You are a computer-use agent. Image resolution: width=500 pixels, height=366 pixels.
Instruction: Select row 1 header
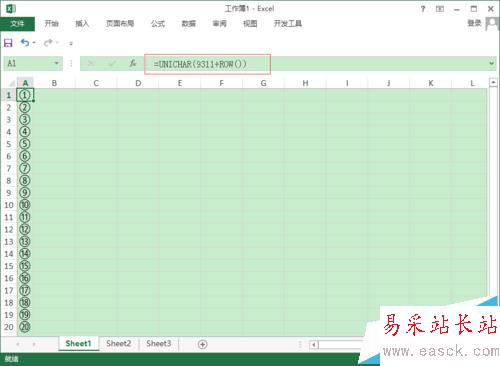(8, 95)
